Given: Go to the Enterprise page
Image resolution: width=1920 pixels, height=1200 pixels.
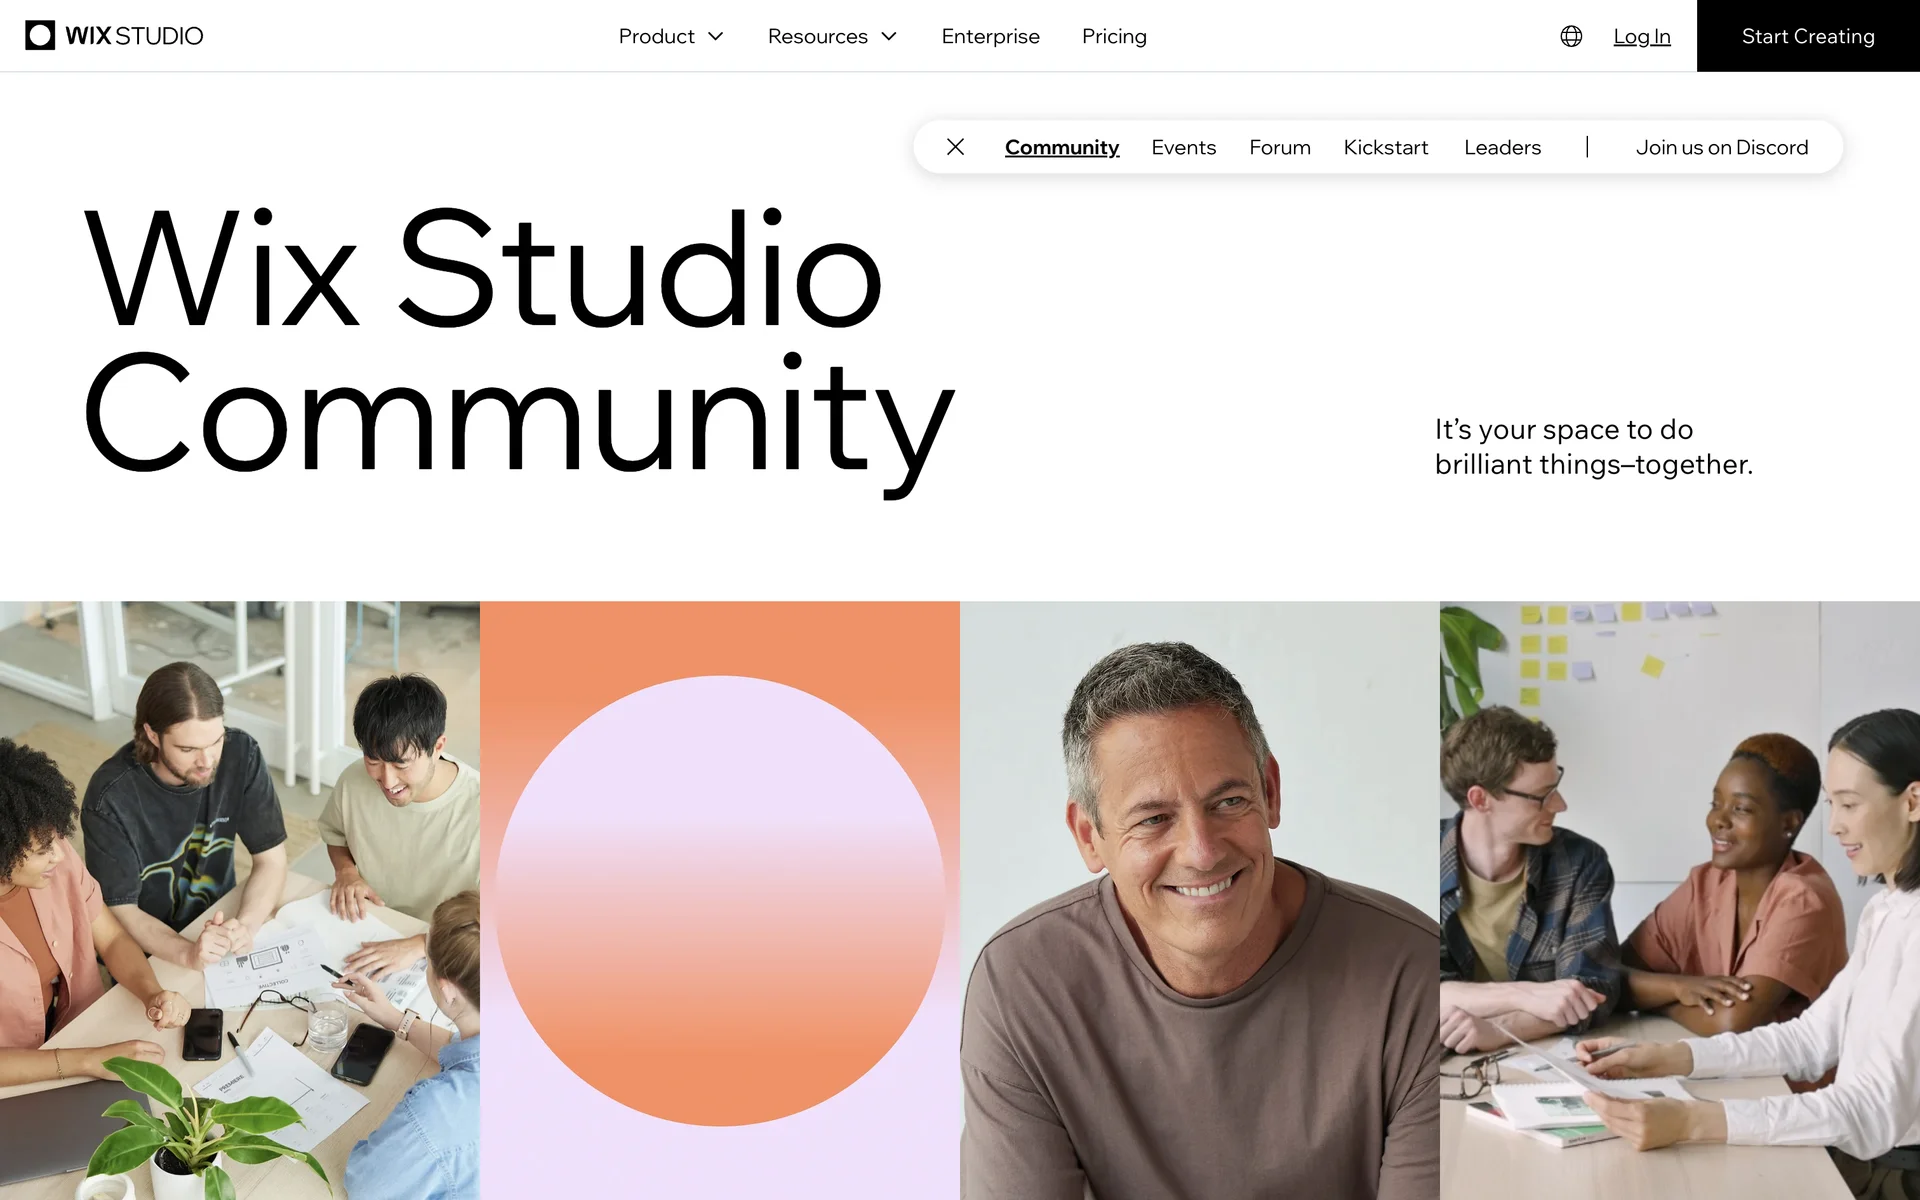Looking at the screenshot, I should click(990, 36).
